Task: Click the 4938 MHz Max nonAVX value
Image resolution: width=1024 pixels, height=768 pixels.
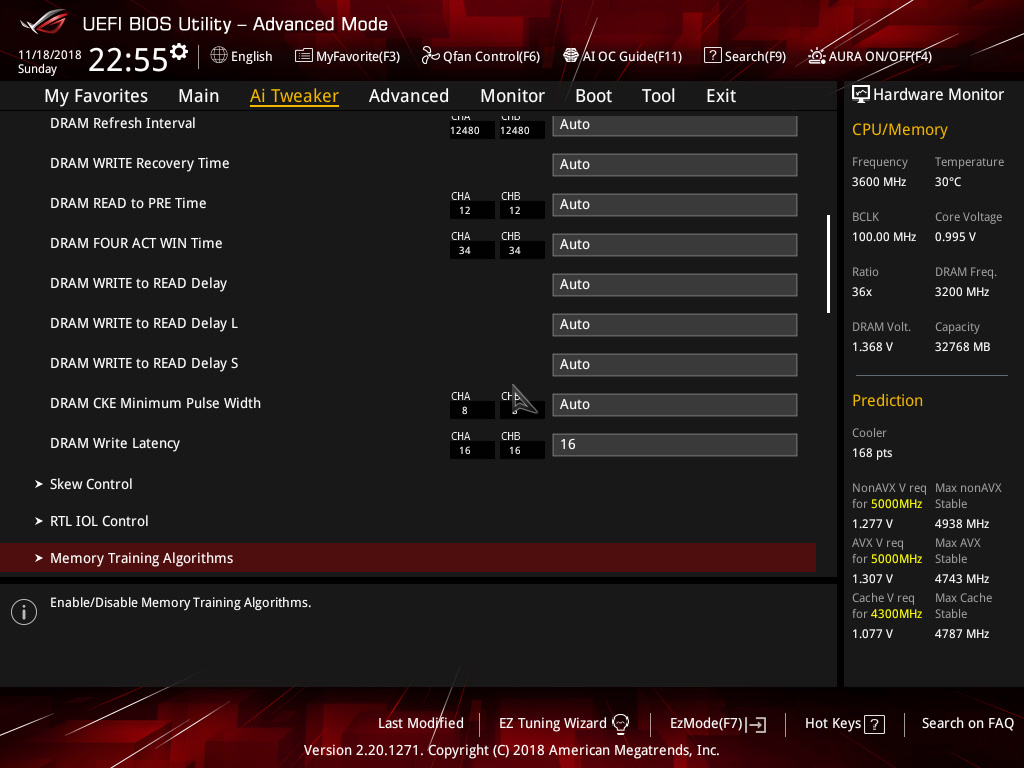Action: pyautogui.click(x=962, y=524)
